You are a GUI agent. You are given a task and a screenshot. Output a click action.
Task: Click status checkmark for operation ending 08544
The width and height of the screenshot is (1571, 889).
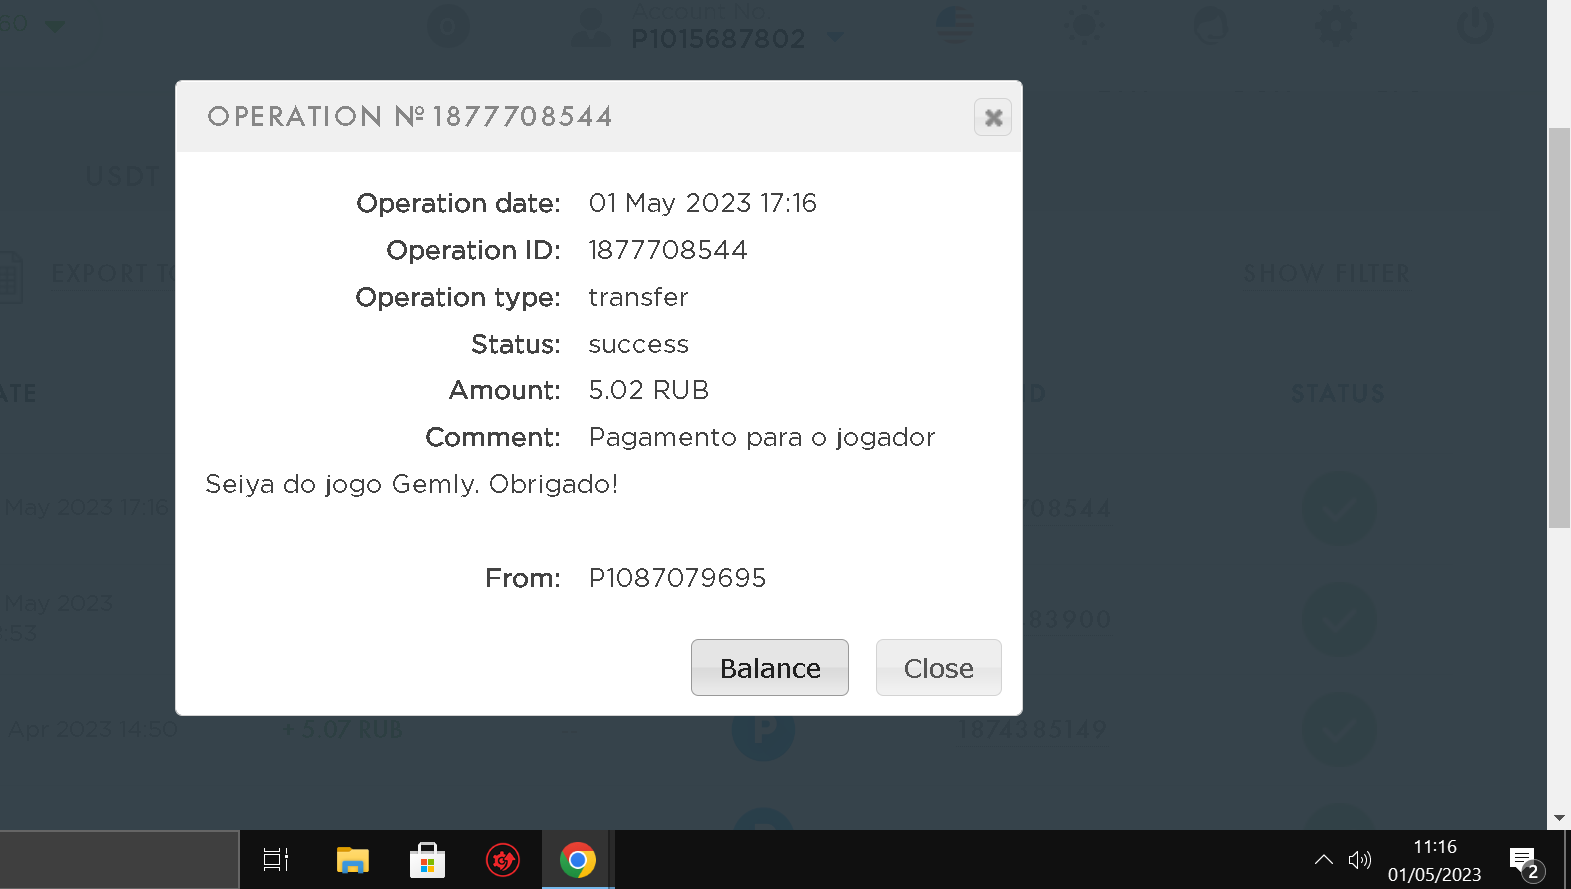pos(1339,509)
